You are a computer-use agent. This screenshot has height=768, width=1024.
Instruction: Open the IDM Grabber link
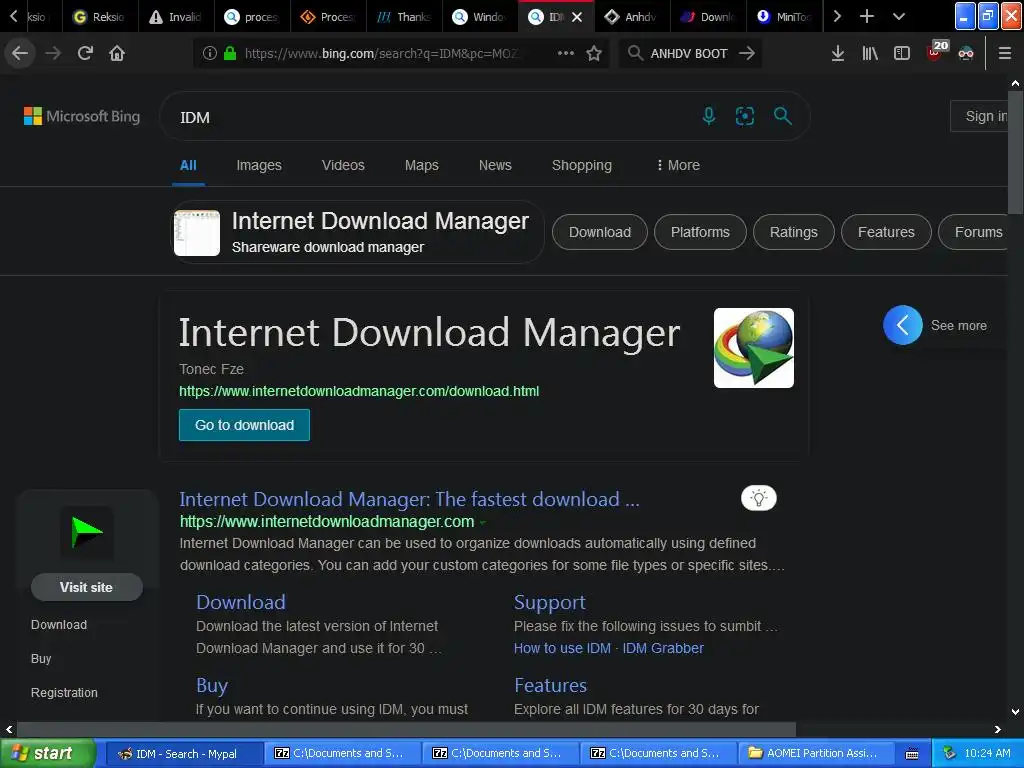click(663, 648)
